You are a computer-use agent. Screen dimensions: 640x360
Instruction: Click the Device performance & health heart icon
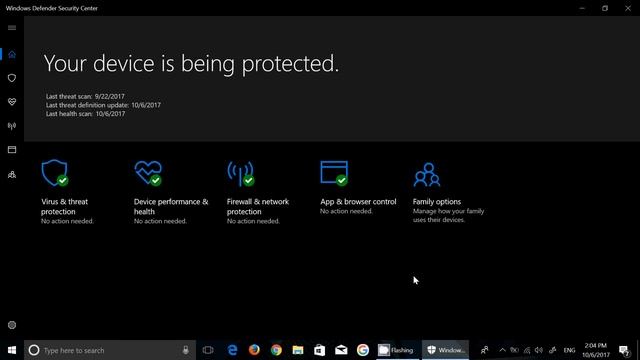pos(148,173)
